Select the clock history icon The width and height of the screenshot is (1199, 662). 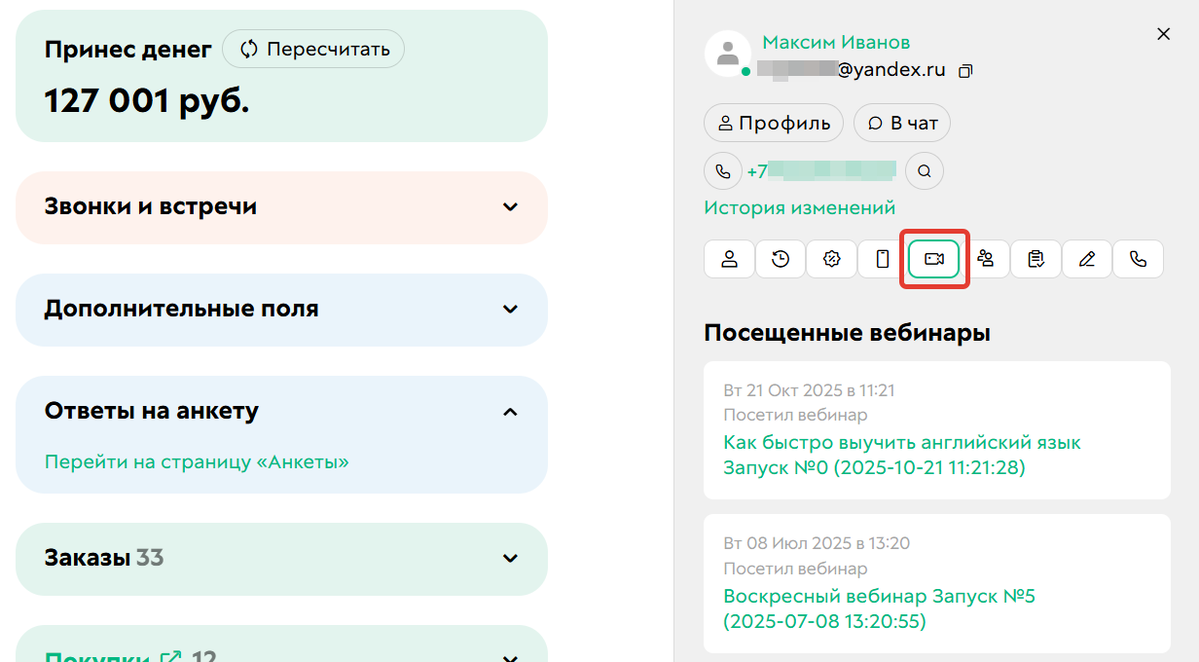pyautogui.click(x=780, y=259)
